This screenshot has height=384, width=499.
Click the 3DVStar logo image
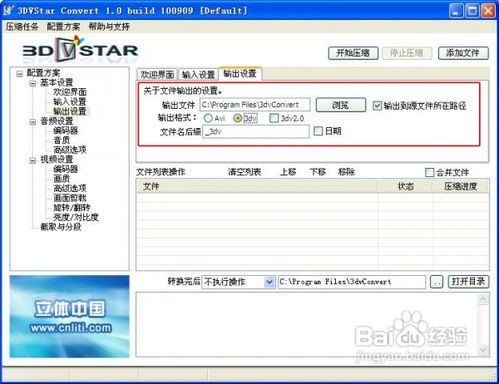(80, 50)
